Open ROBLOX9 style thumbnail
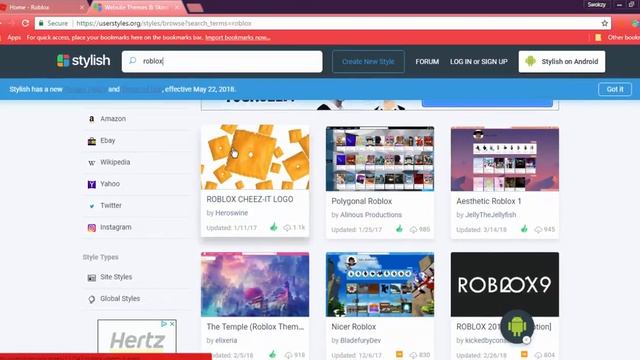 point(505,284)
